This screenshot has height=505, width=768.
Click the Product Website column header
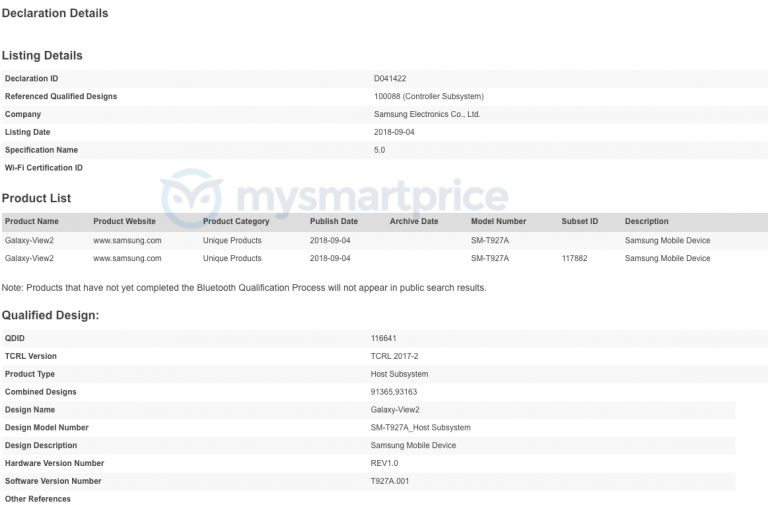(x=124, y=222)
